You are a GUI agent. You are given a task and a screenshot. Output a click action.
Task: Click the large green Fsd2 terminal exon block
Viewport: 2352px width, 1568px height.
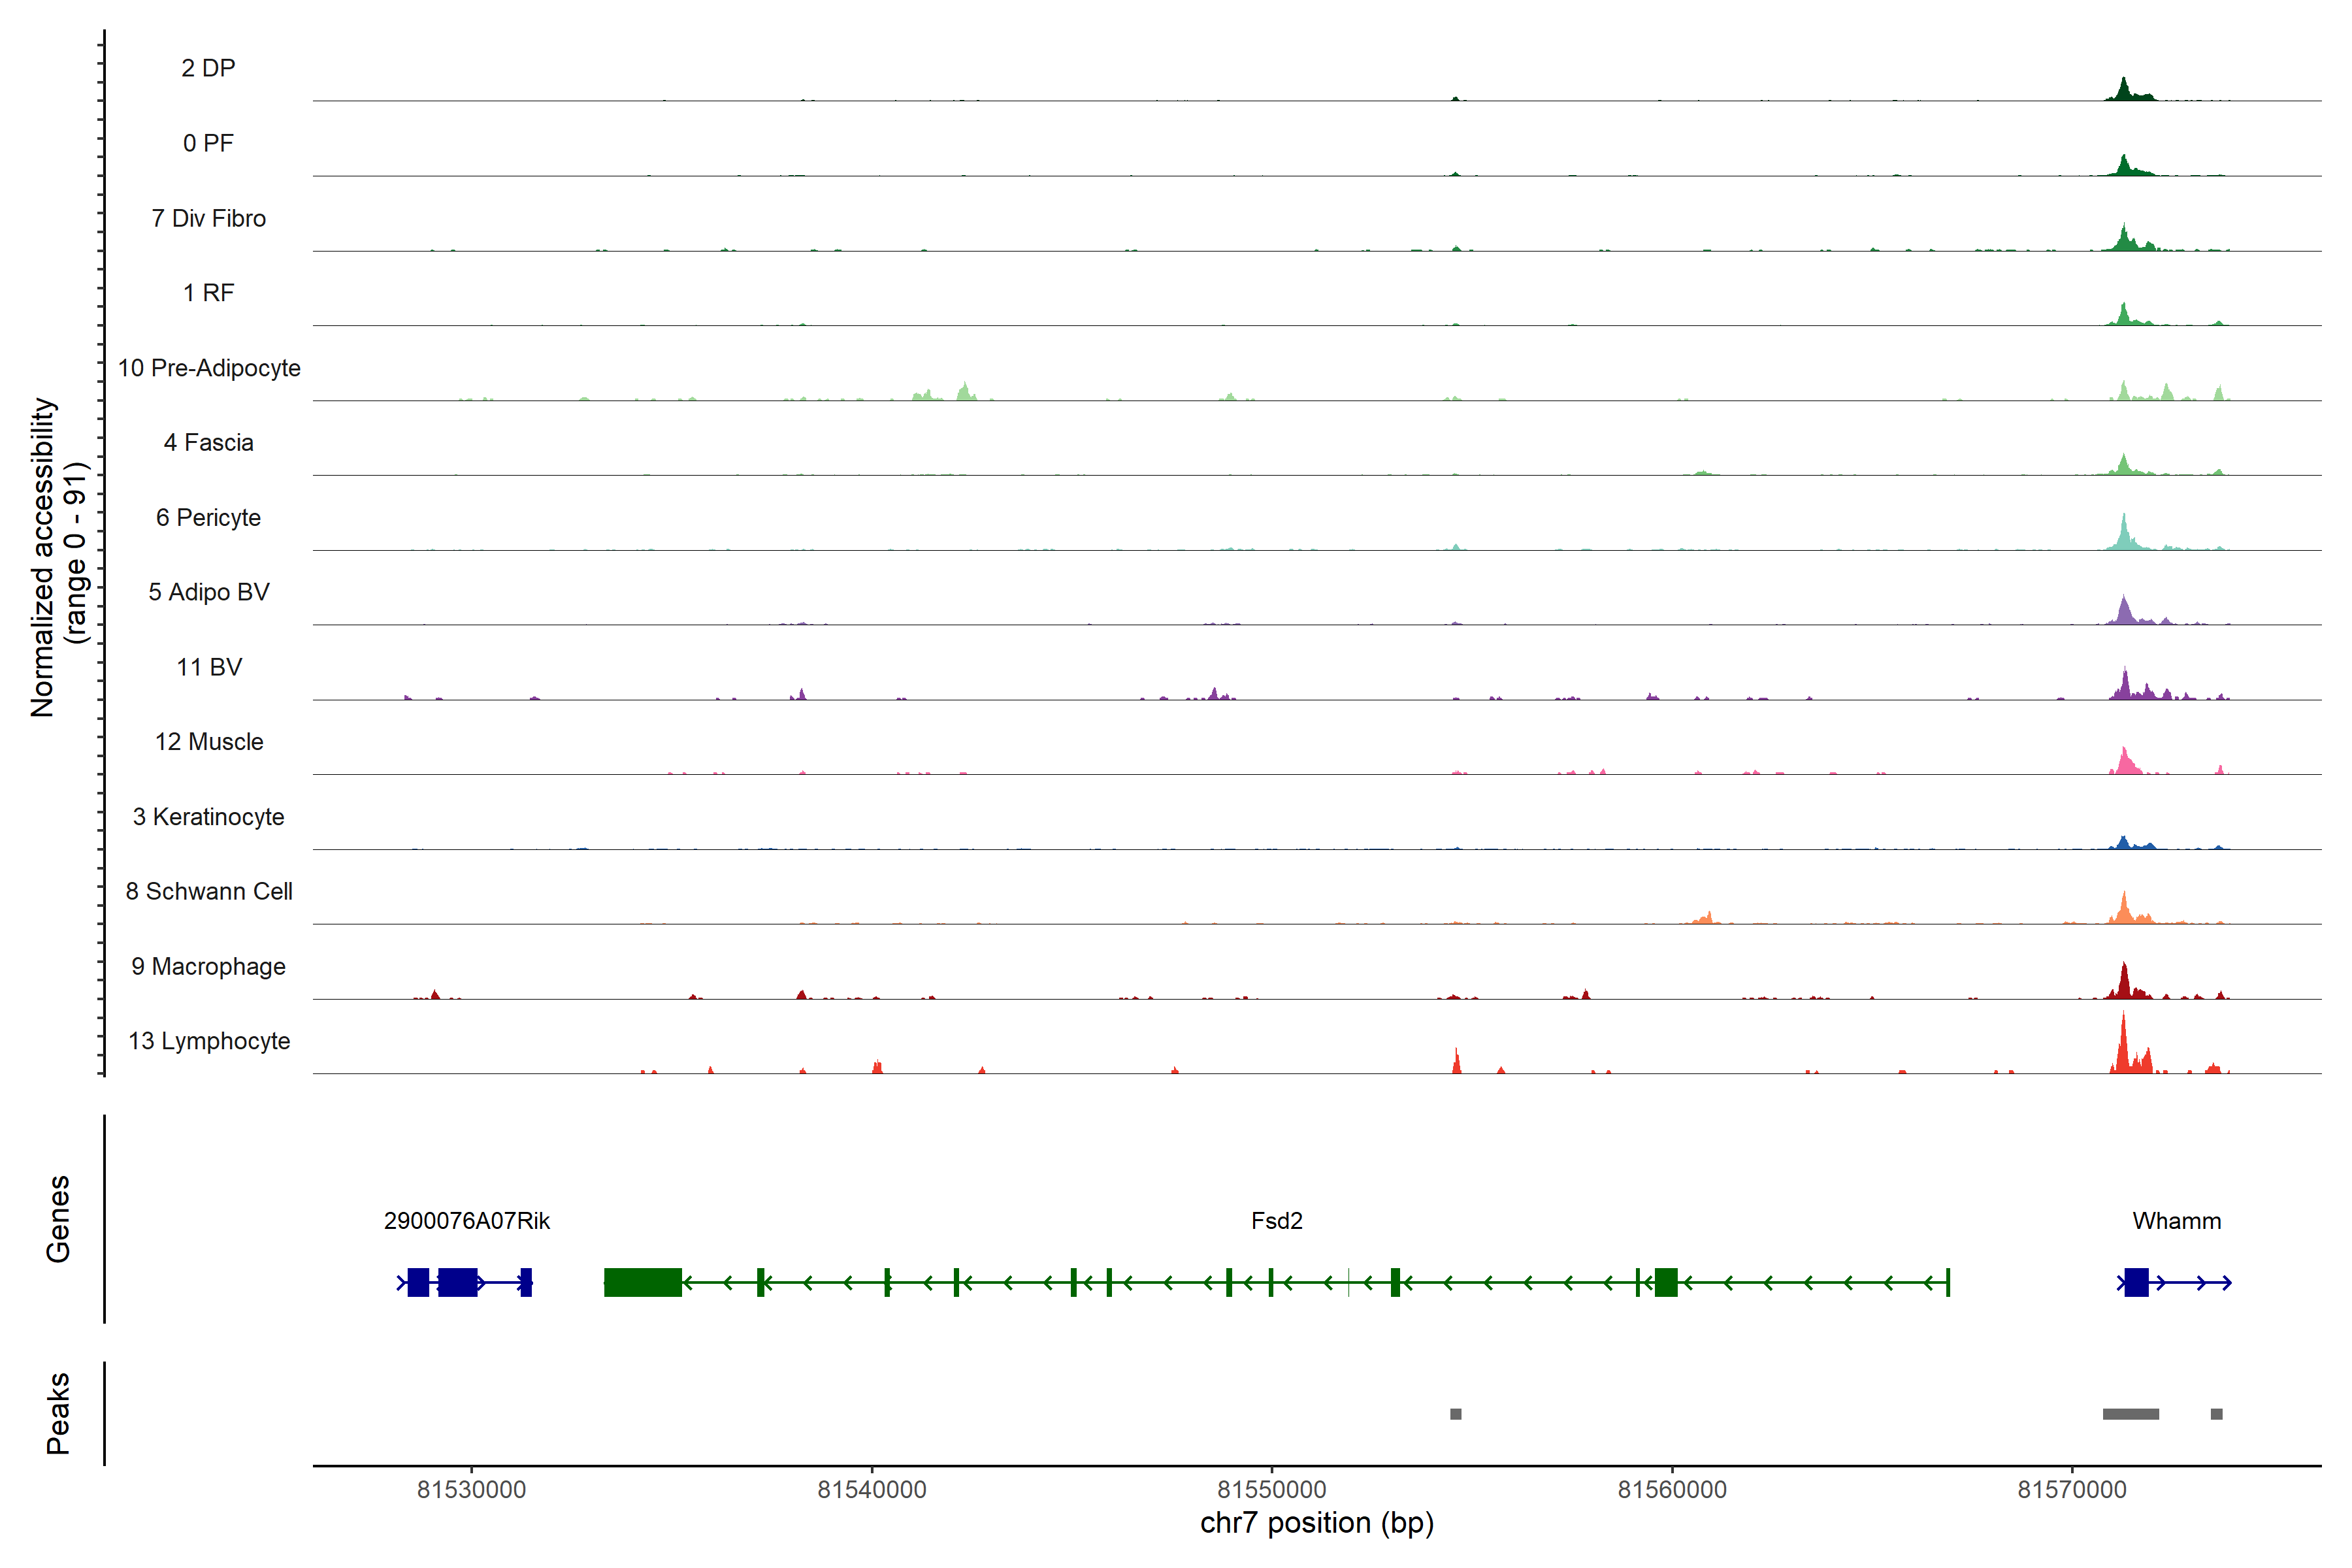point(642,1282)
